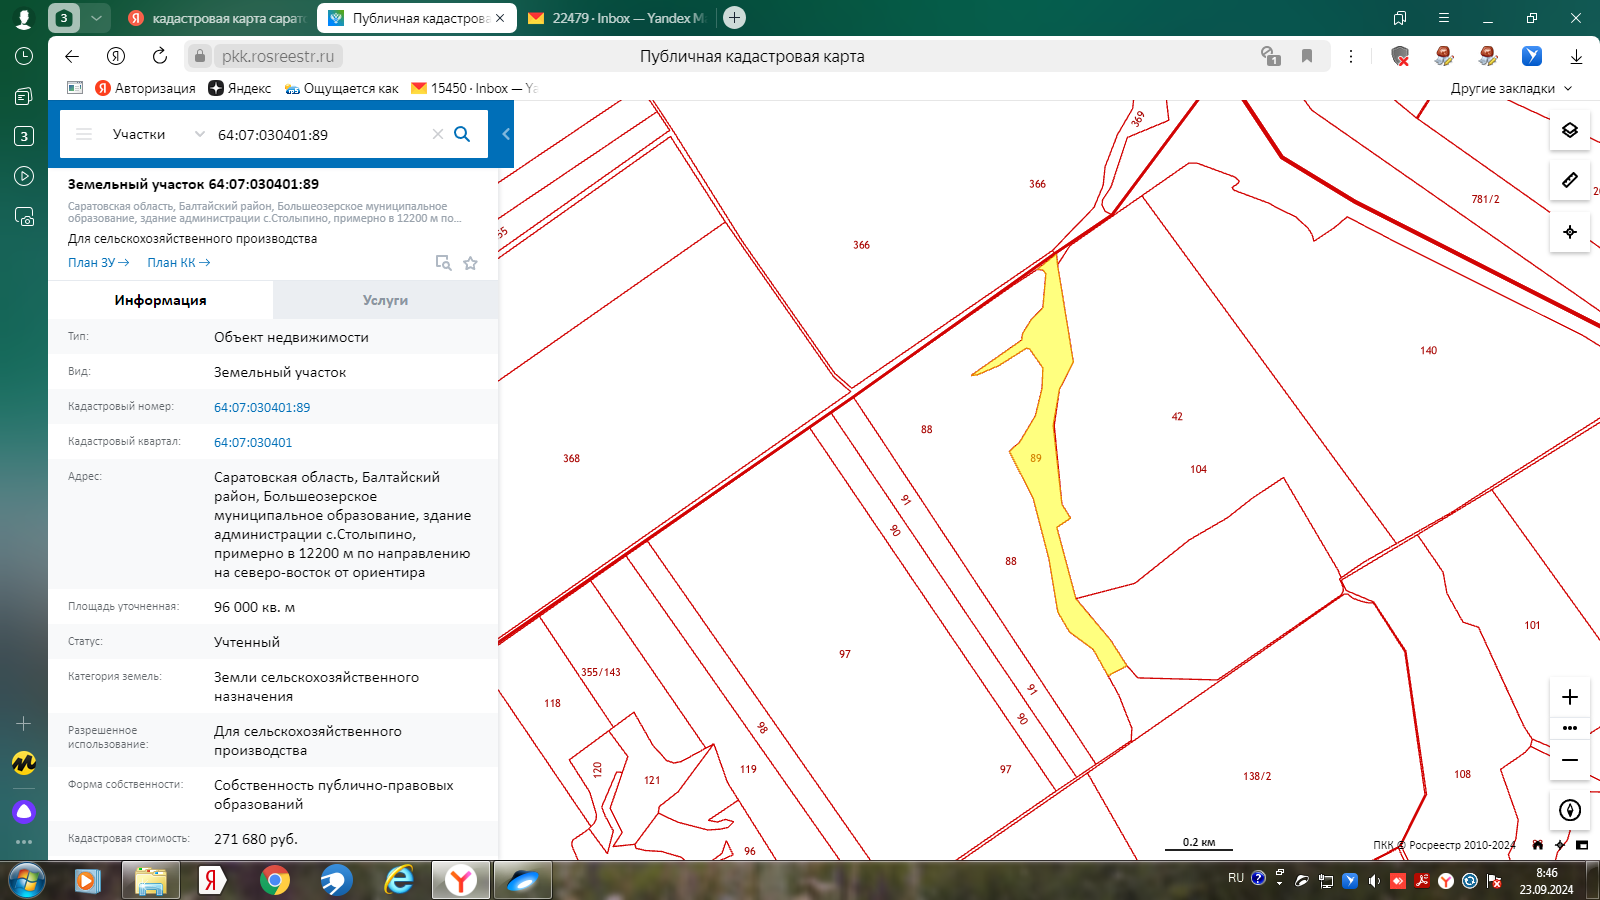Collapse the left info panel arrow
This screenshot has width=1600, height=900.
coord(506,134)
